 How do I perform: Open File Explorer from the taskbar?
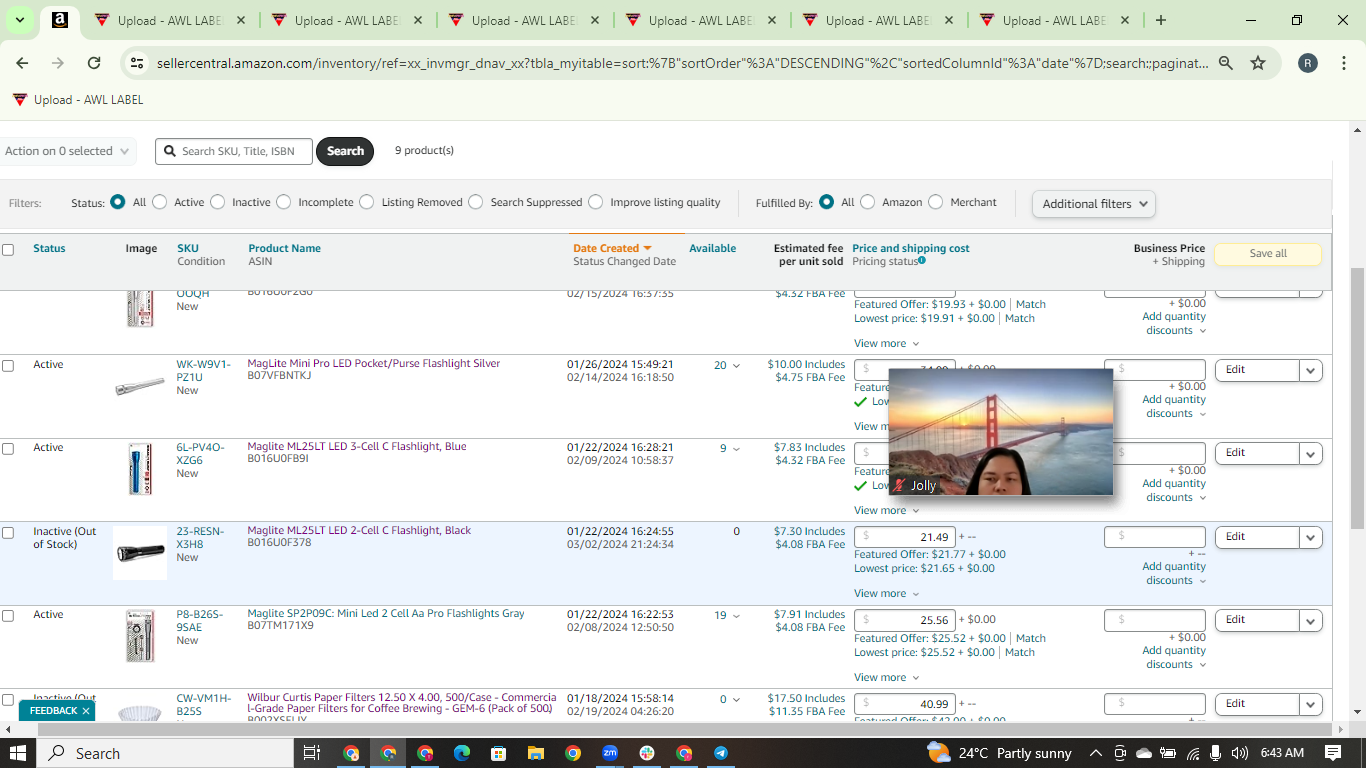tap(535, 753)
